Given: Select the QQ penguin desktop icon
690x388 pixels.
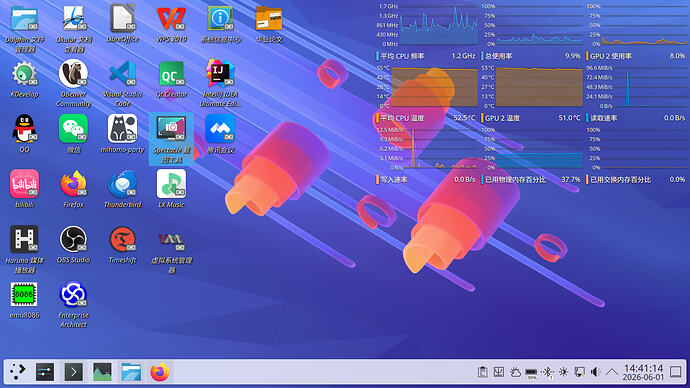Looking at the screenshot, I should 25,129.
